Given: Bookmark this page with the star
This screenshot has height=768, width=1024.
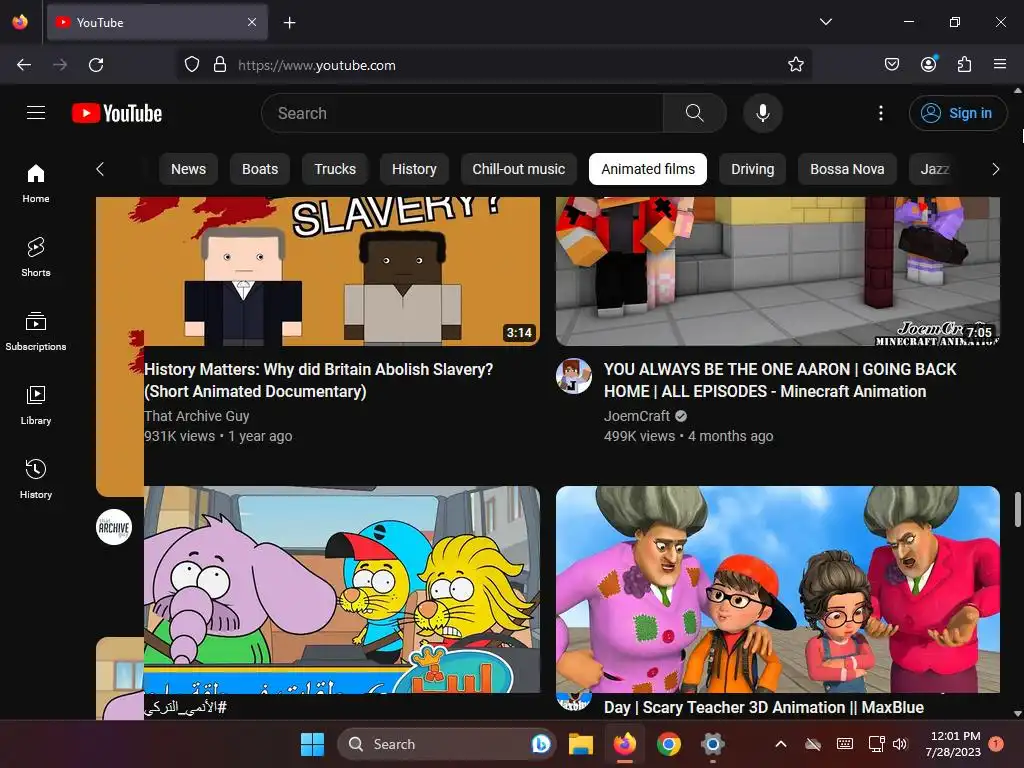Looking at the screenshot, I should click(795, 65).
